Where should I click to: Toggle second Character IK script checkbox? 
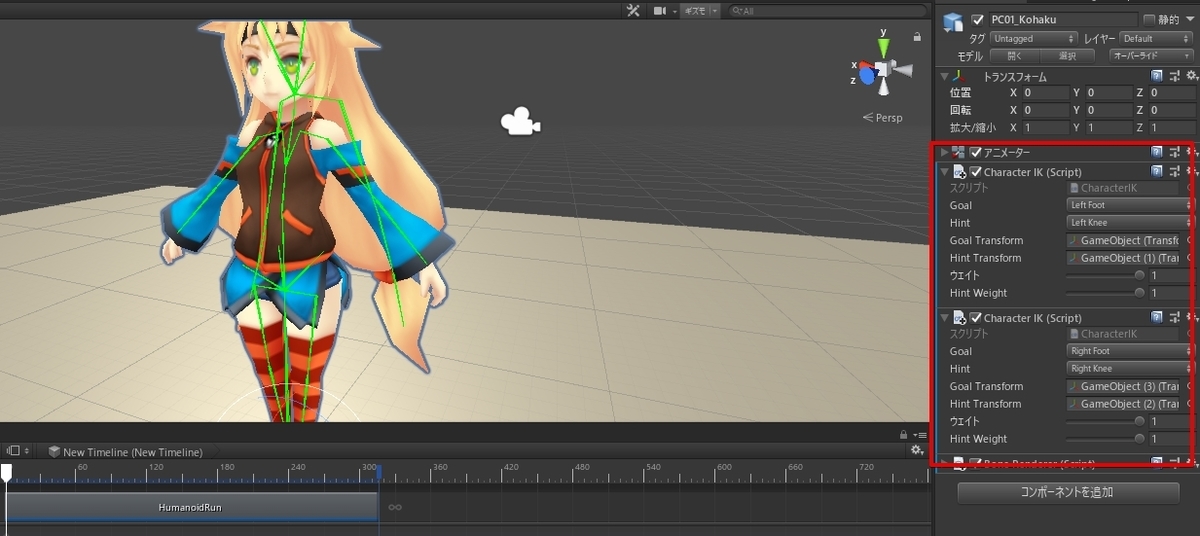click(x=976, y=318)
